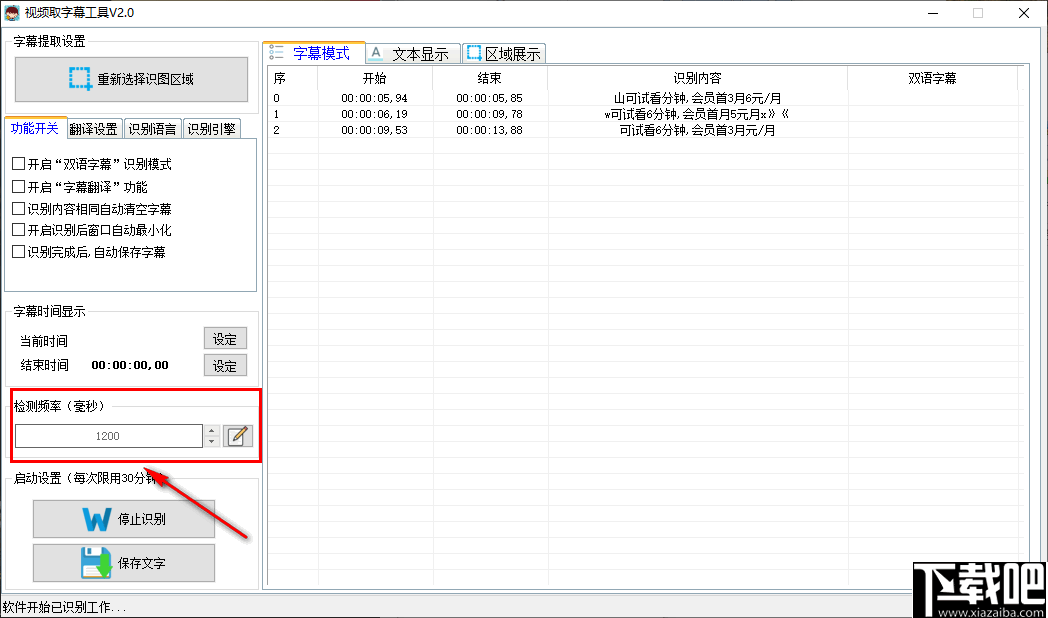The image size is (1048, 618).
Task: Check 识别完成后自动保存字幕 option
Action: click(x=17, y=252)
